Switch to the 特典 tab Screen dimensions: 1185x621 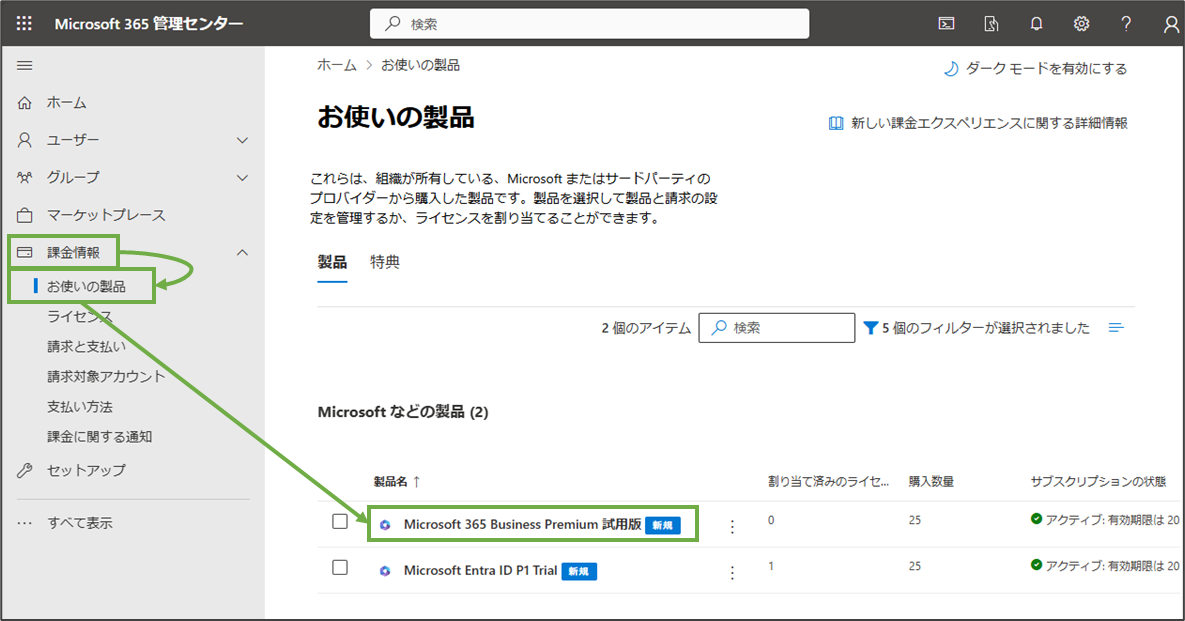(x=385, y=262)
